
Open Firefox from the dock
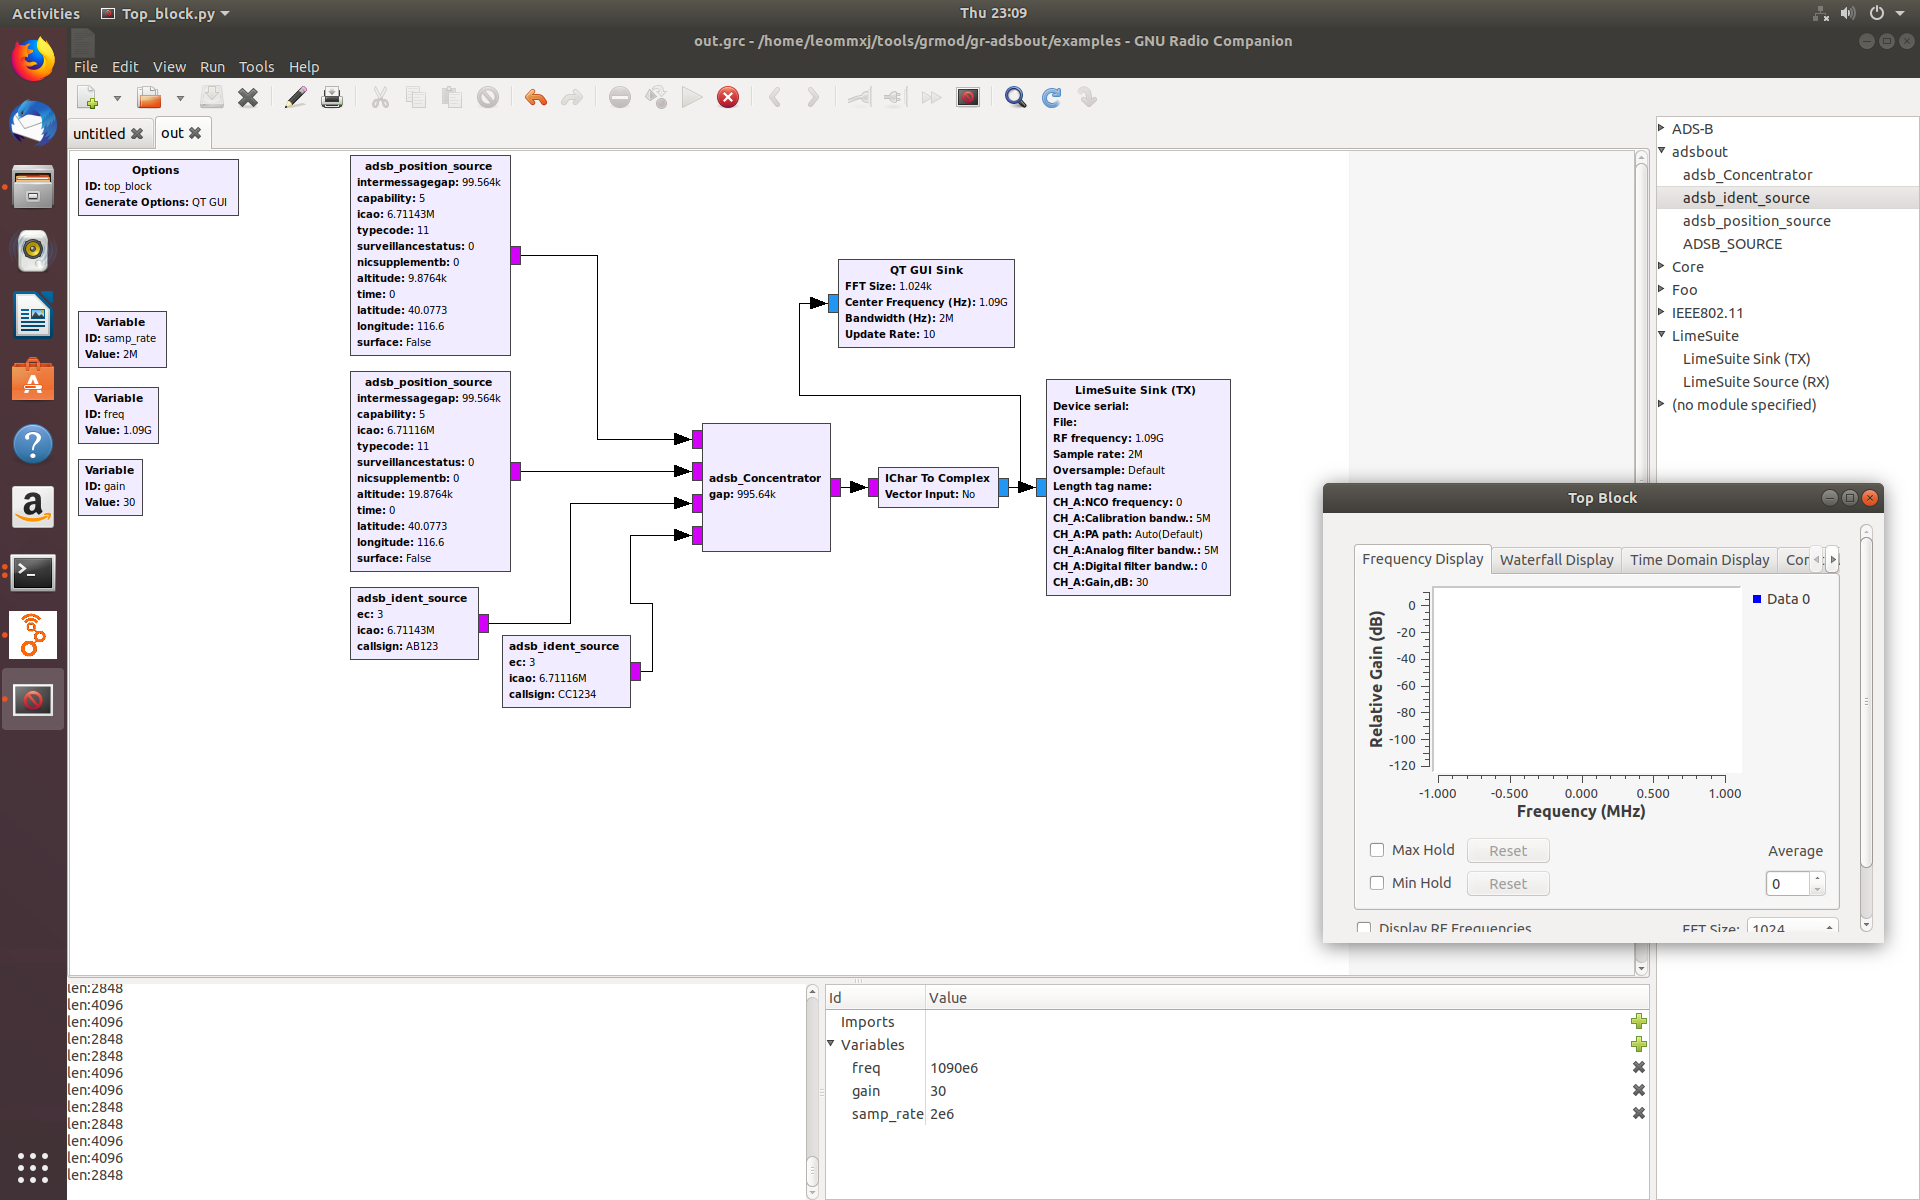(x=33, y=60)
